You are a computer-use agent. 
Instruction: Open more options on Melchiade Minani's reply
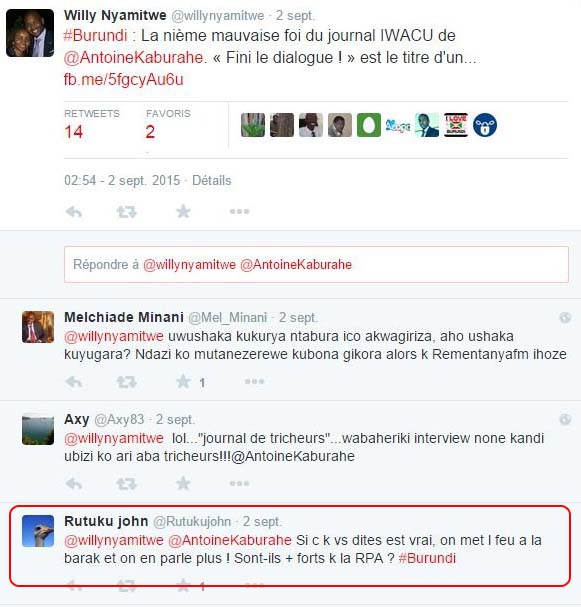pos(254,382)
